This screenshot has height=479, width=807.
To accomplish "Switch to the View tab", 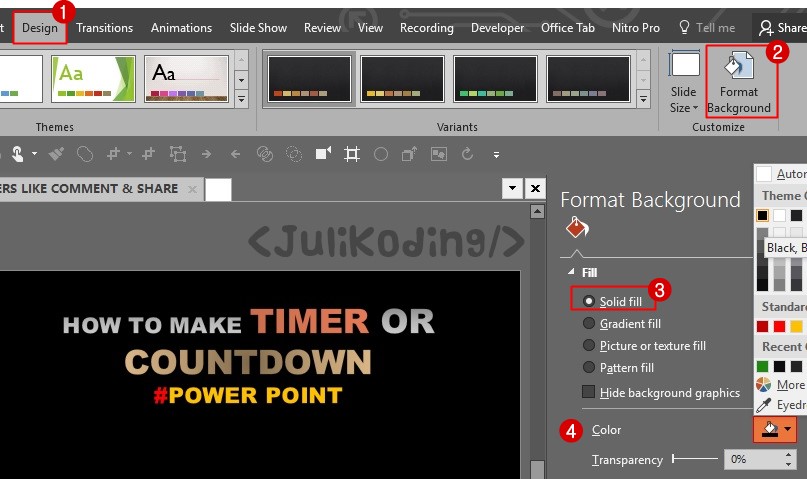I will click(370, 28).
